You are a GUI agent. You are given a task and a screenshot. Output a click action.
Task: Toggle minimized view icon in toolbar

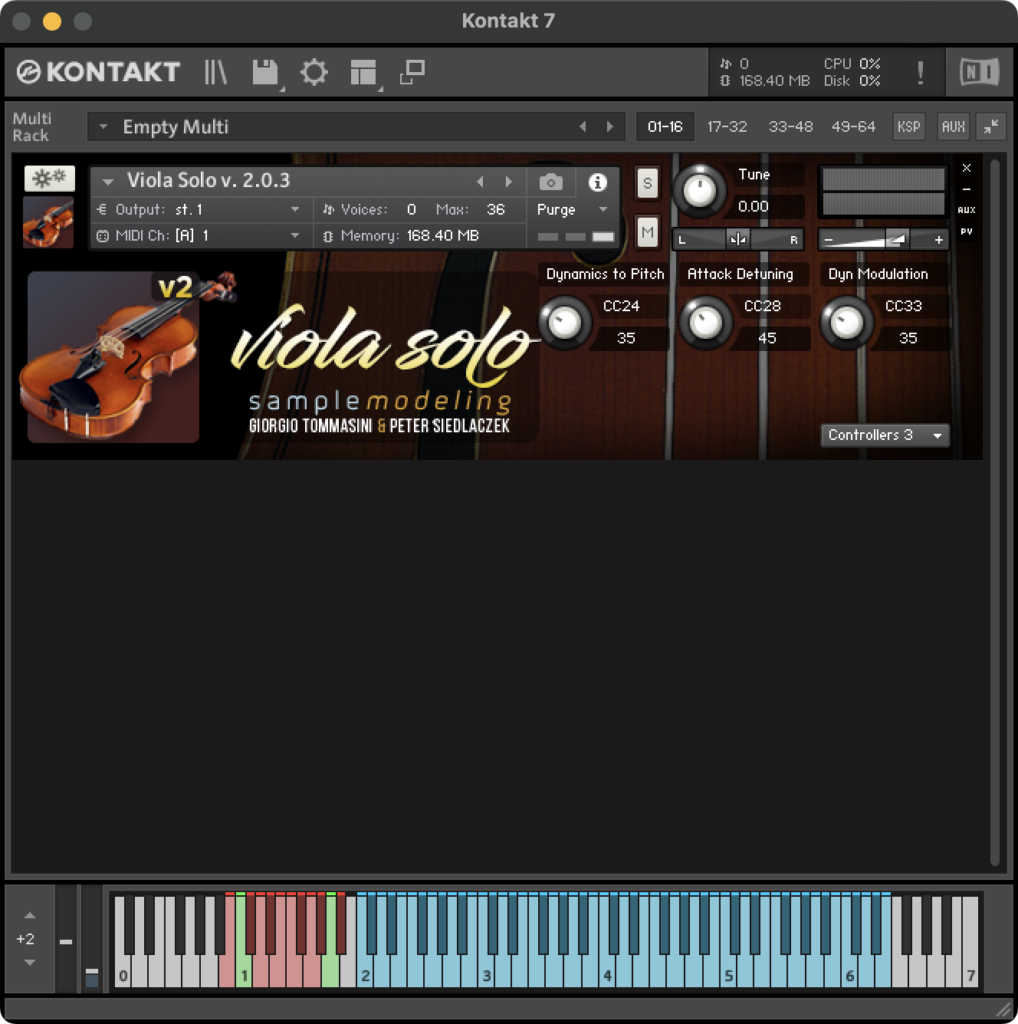pos(413,72)
